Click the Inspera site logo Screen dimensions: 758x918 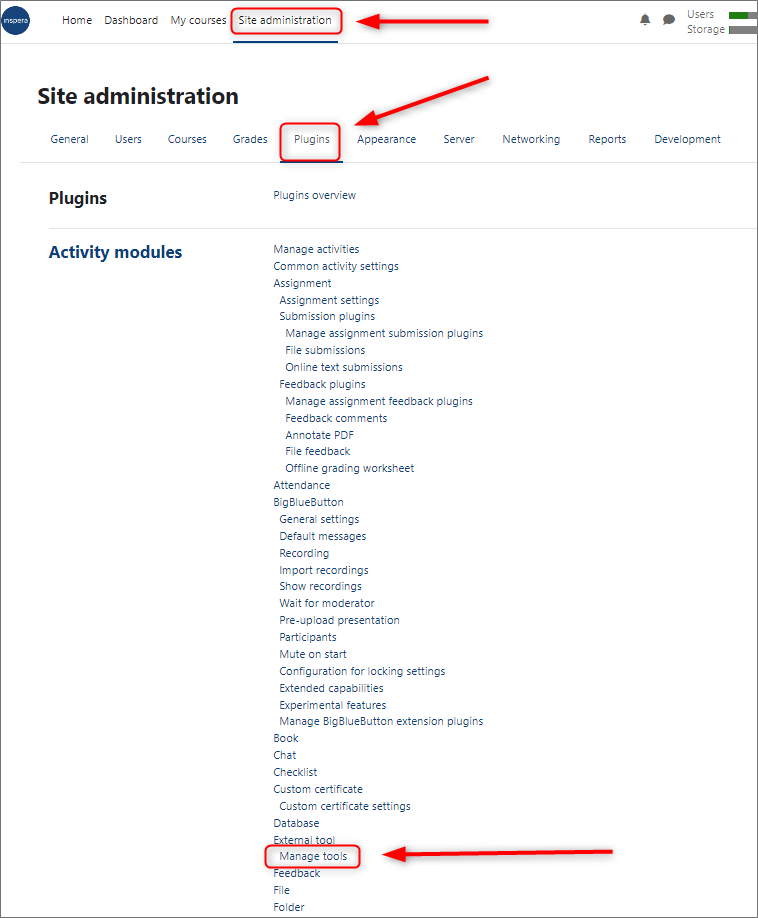16,20
